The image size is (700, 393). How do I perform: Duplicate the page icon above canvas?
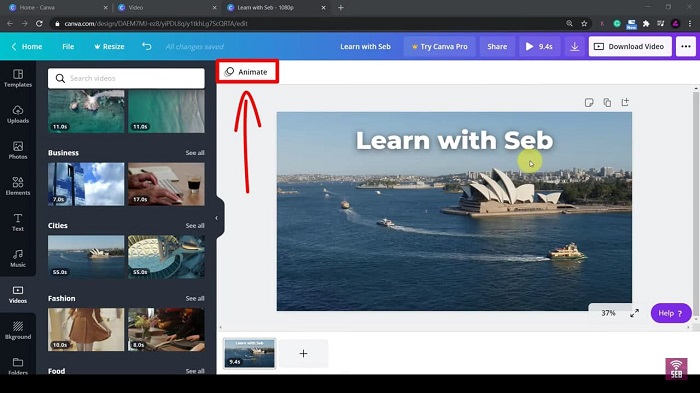coord(607,103)
